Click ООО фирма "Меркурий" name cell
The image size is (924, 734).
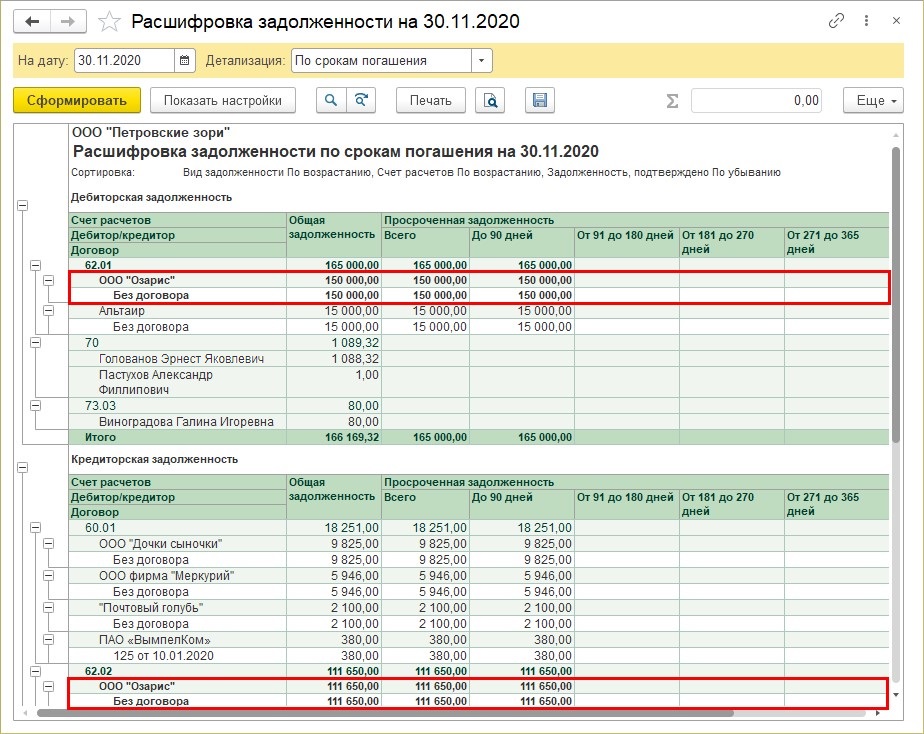[177, 576]
